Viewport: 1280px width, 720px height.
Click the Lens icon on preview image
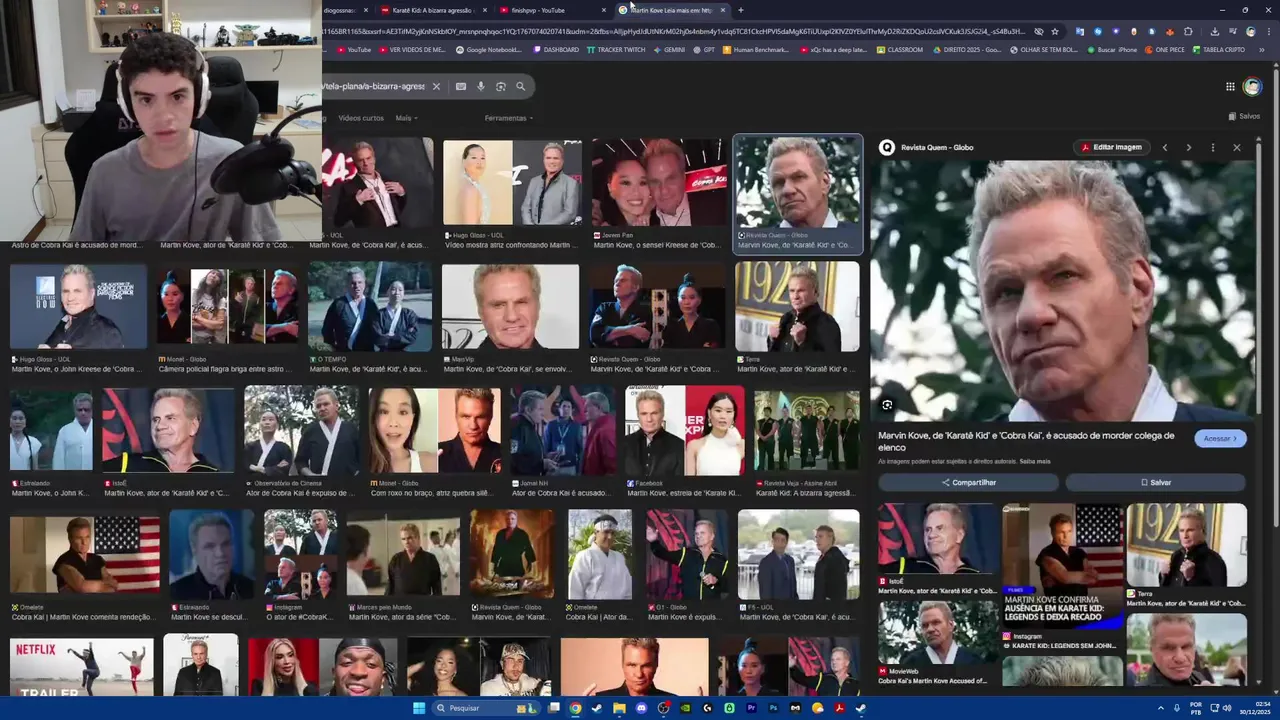pos(887,405)
